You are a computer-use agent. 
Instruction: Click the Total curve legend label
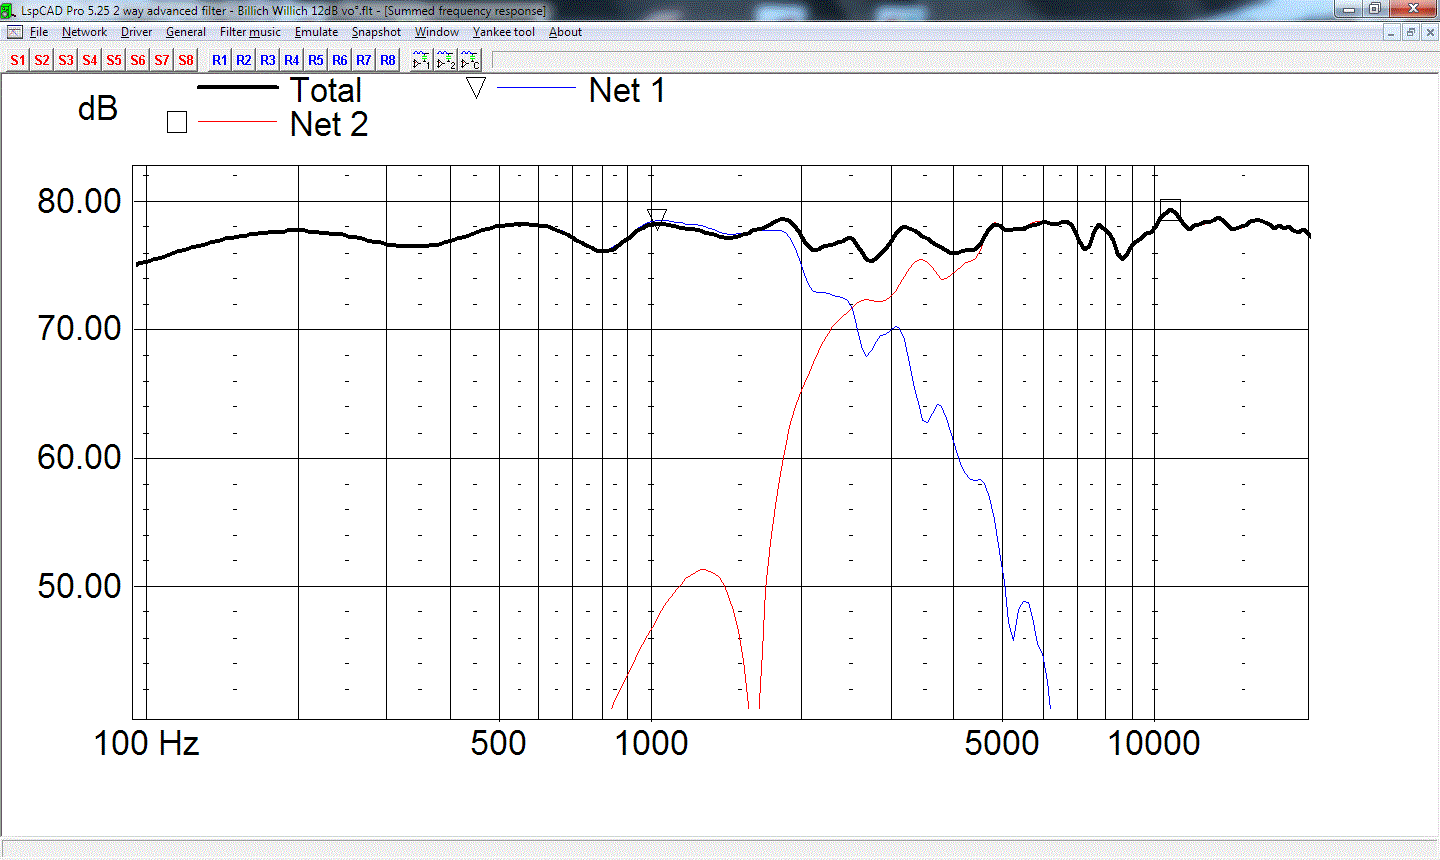pos(326,91)
